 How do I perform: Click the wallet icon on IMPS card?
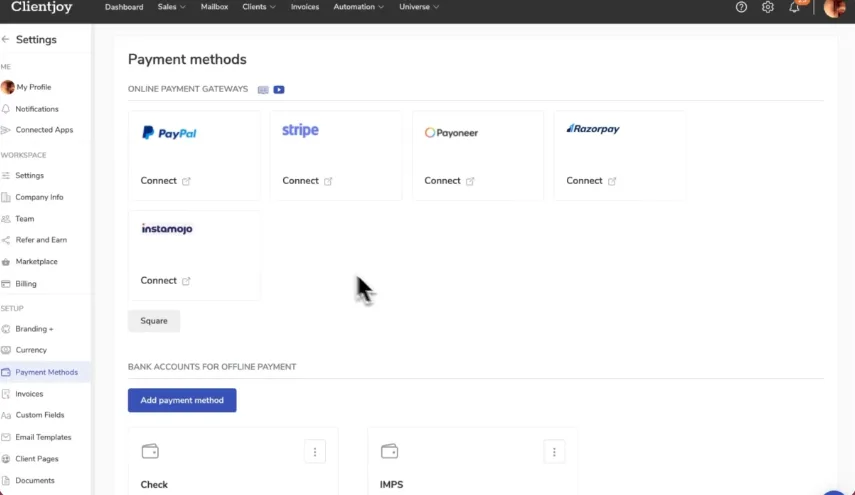tap(389, 451)
